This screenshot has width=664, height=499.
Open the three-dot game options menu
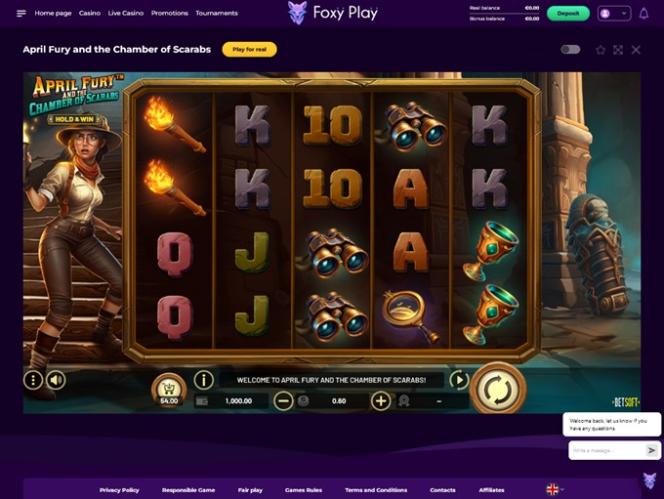pyautogui.click(x=33, y=380)
